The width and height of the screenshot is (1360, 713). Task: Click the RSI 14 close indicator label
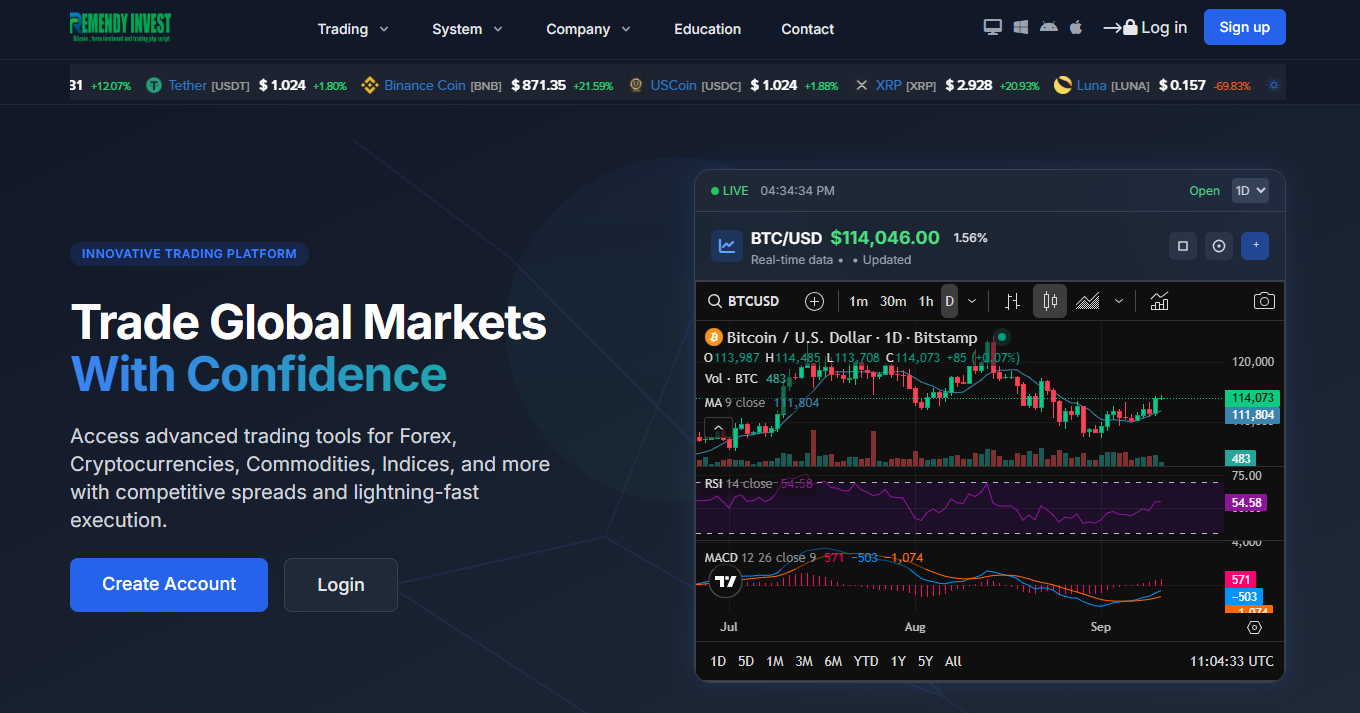738,484
